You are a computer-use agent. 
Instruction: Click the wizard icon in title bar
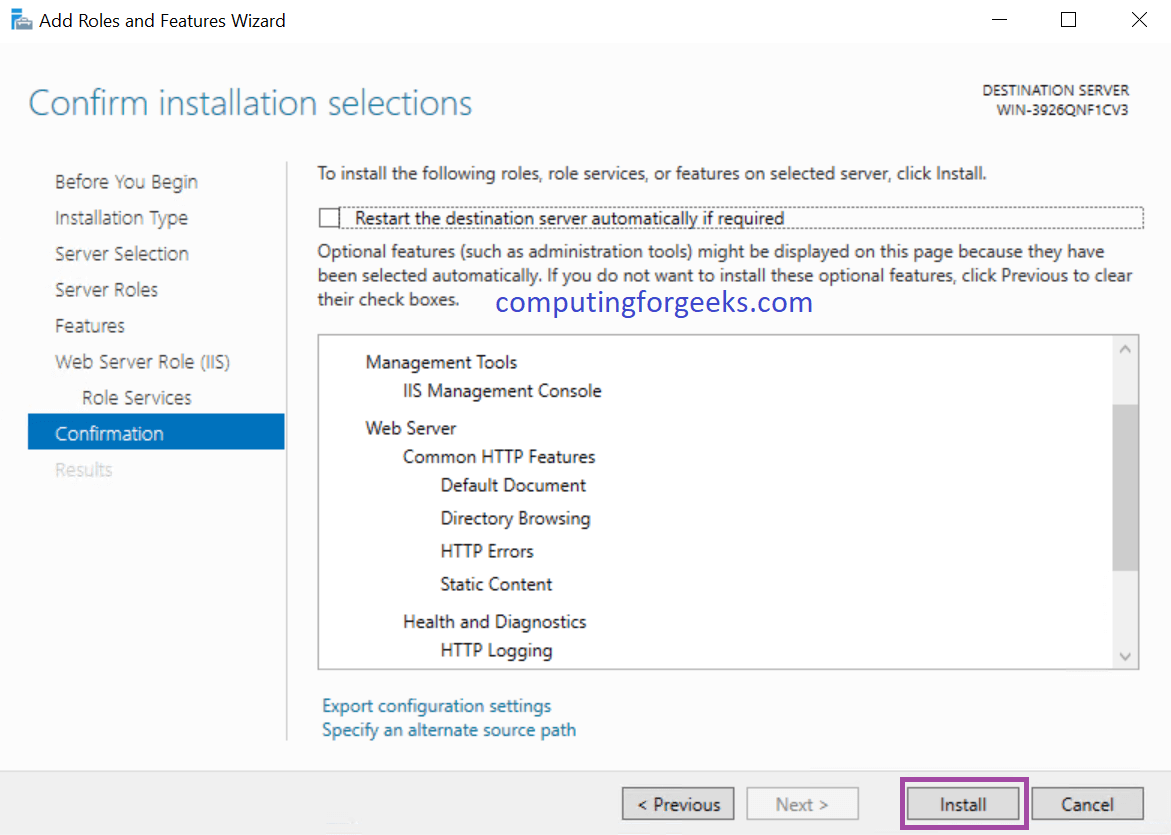click(x=20, y=20)
